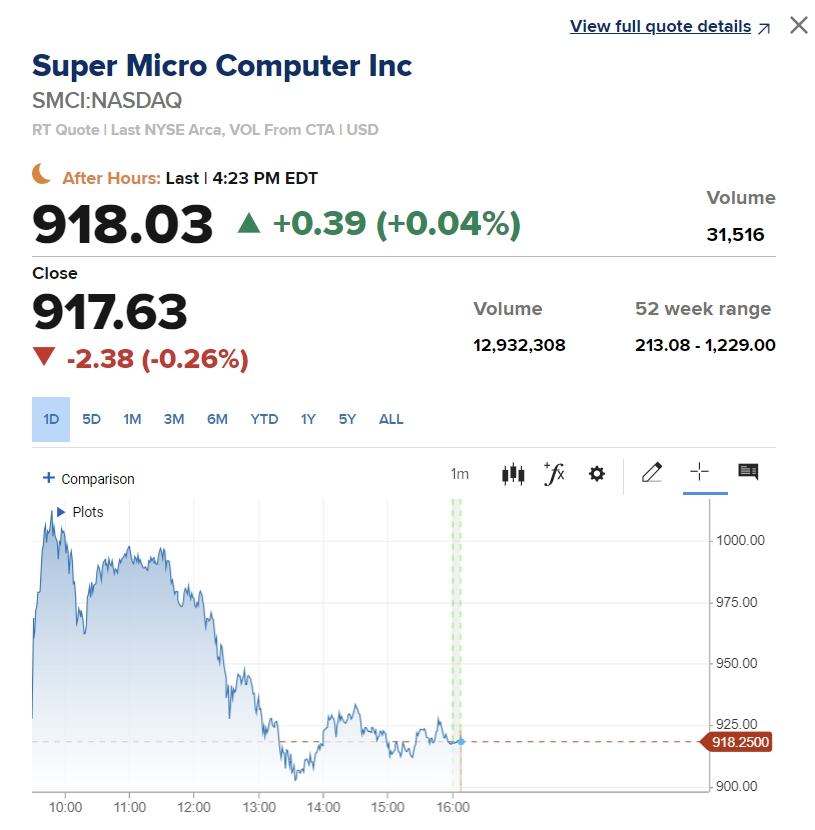Select the YTD range tab
Viewport: 815px width, 830px height.
264,419
